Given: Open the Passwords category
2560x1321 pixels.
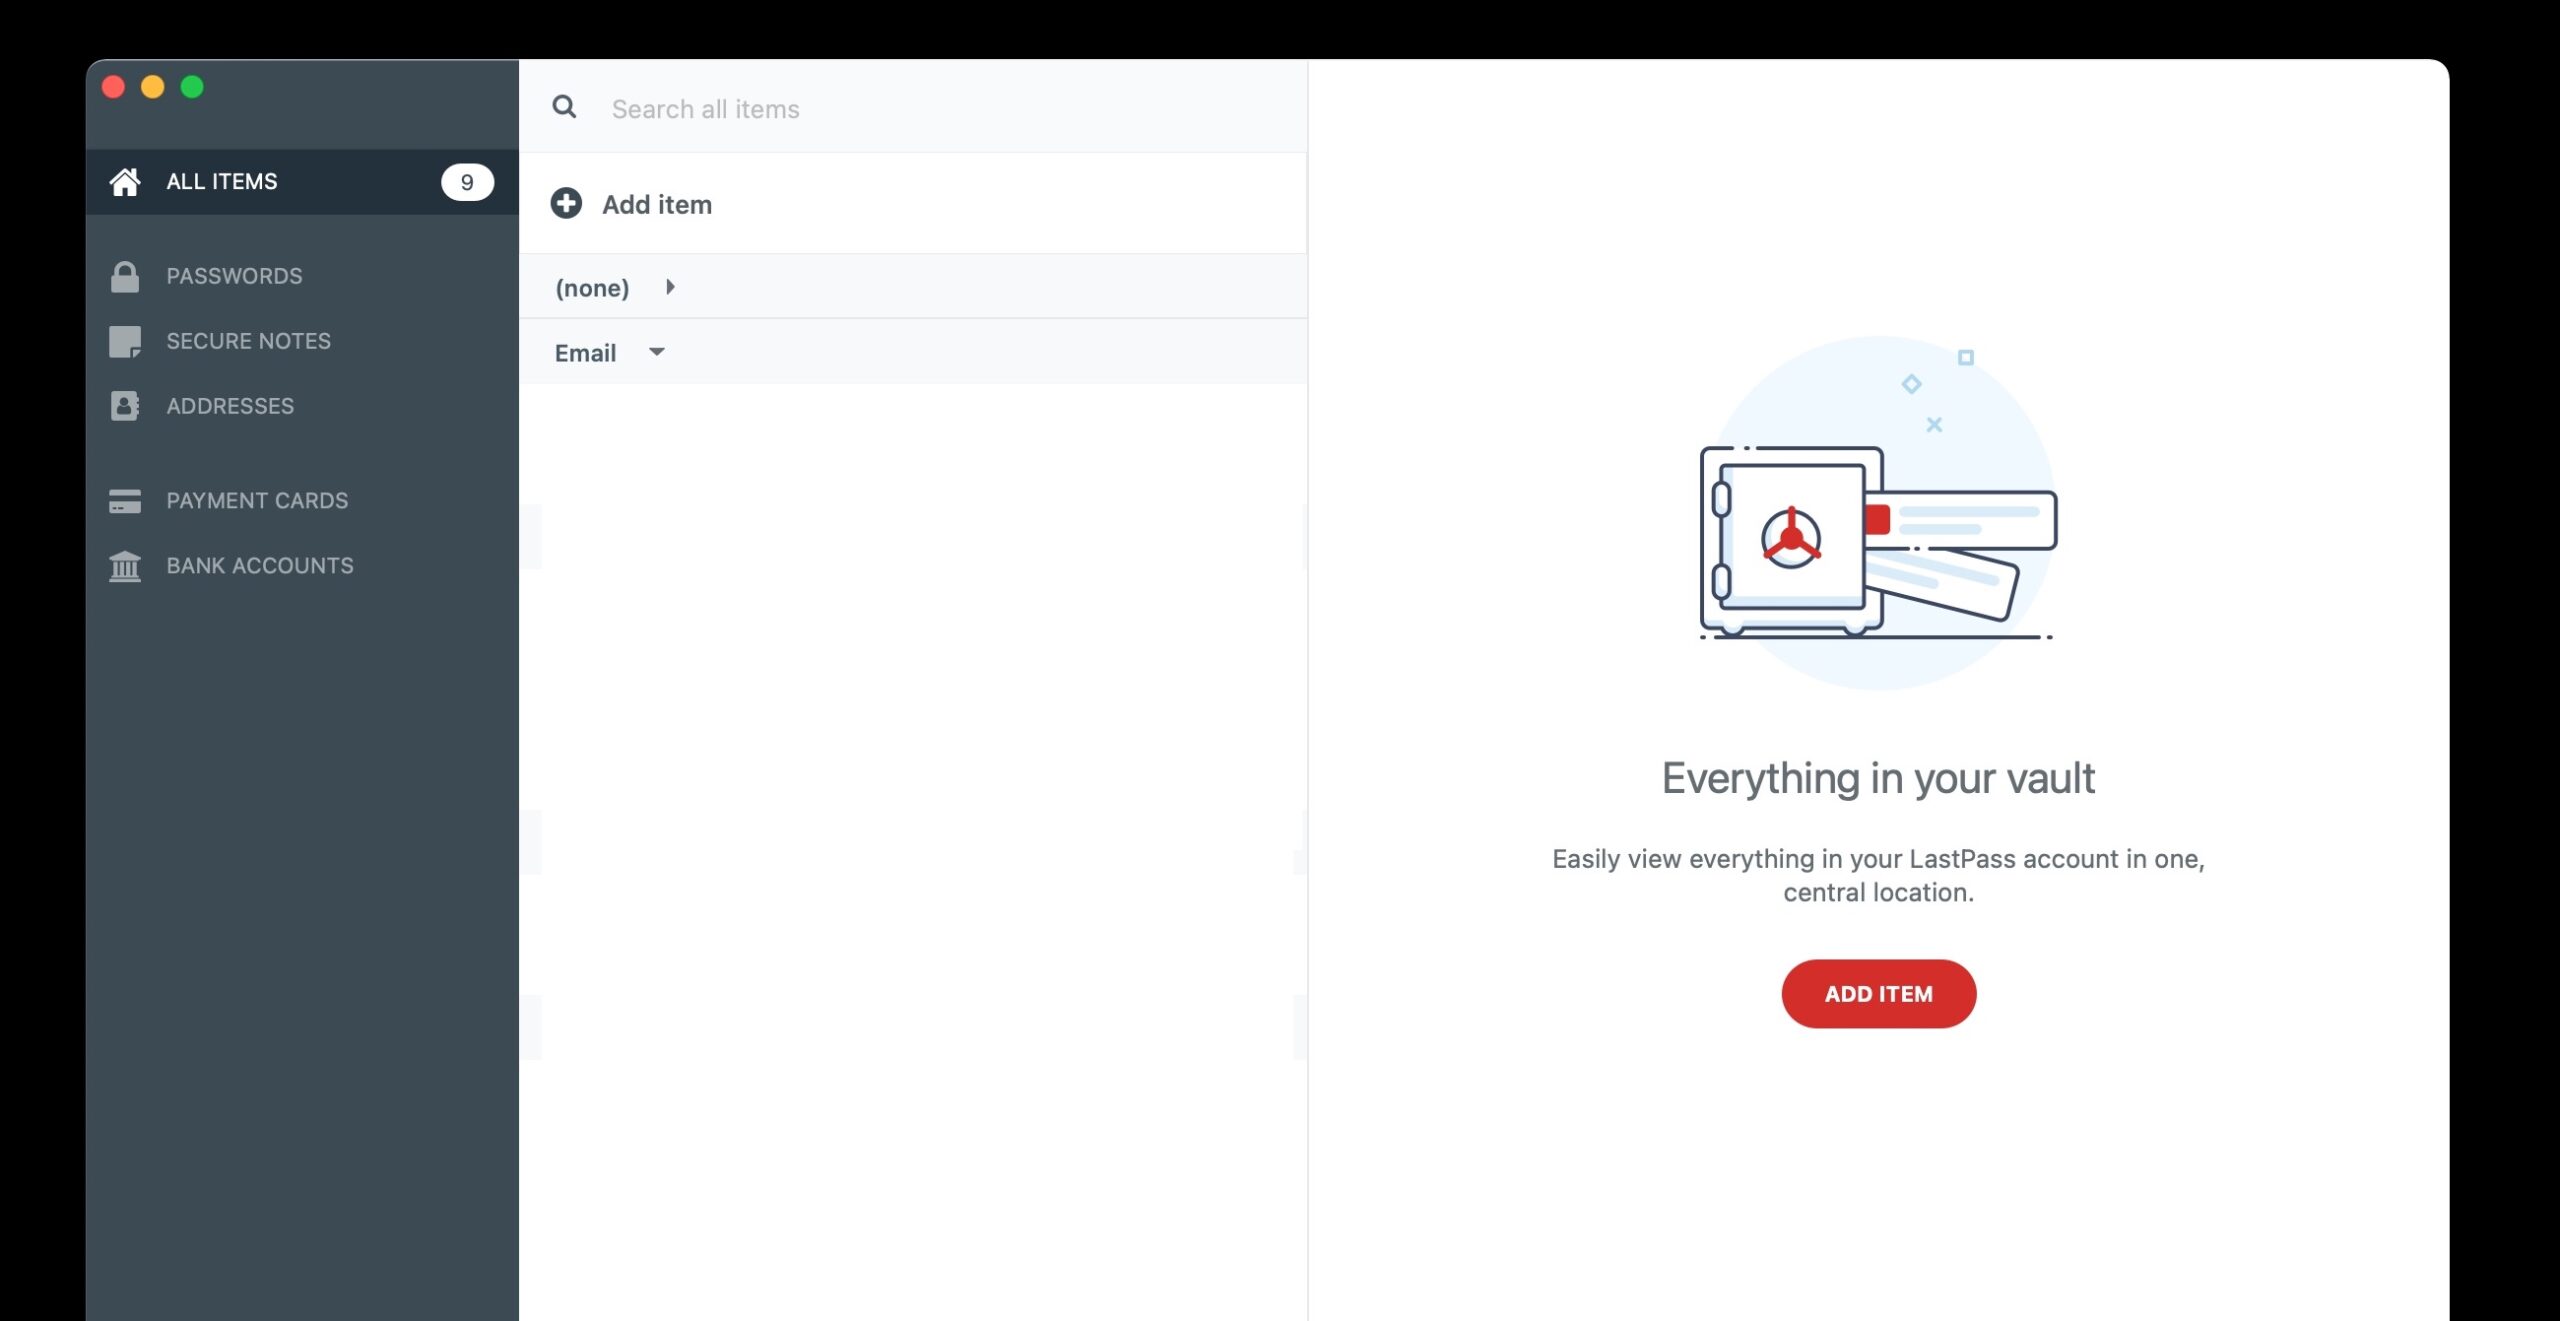Looking at the screenshot, I should click(x=234, y=276).
